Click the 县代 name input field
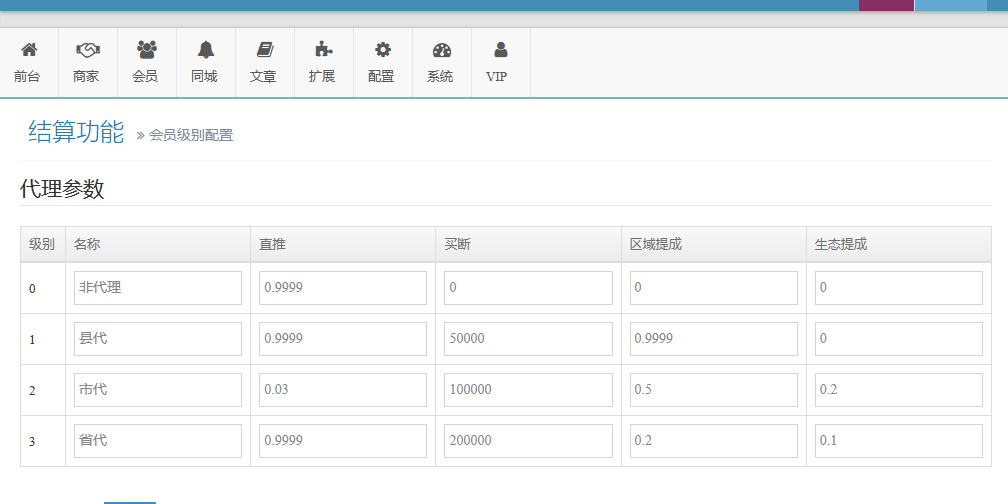1008x504 pixels. (x=157, y=339)
